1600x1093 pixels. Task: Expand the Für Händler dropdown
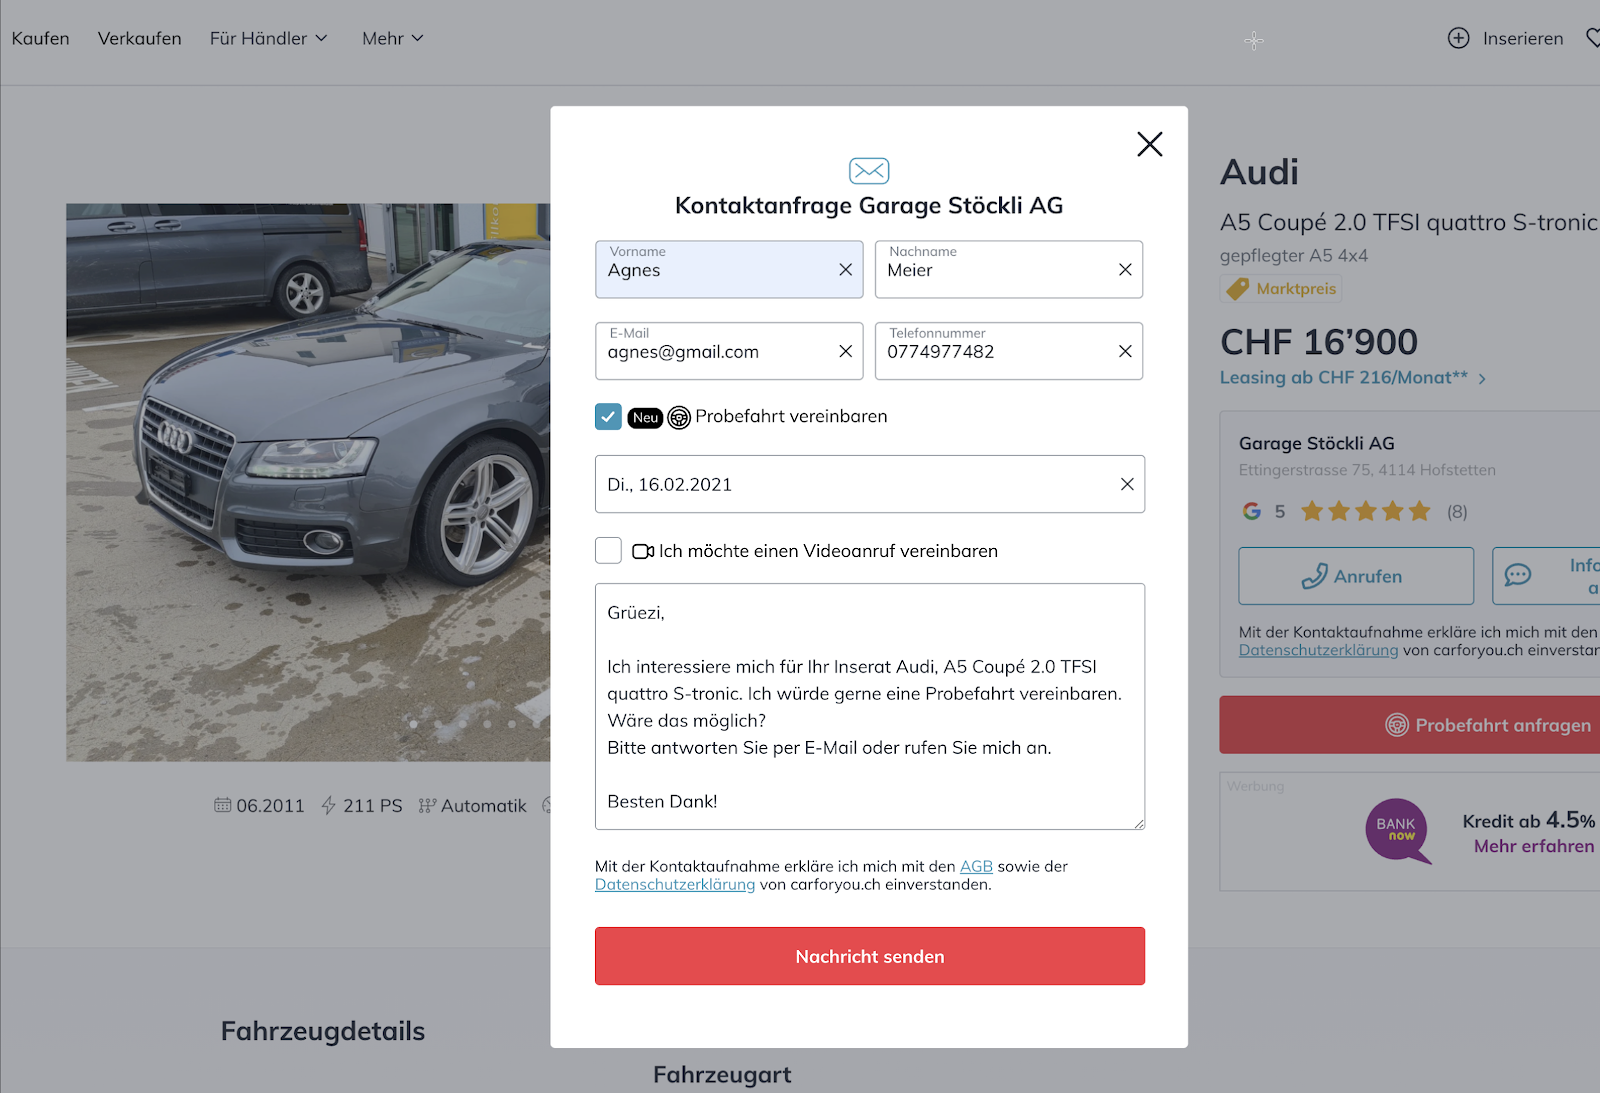(268, 38)
